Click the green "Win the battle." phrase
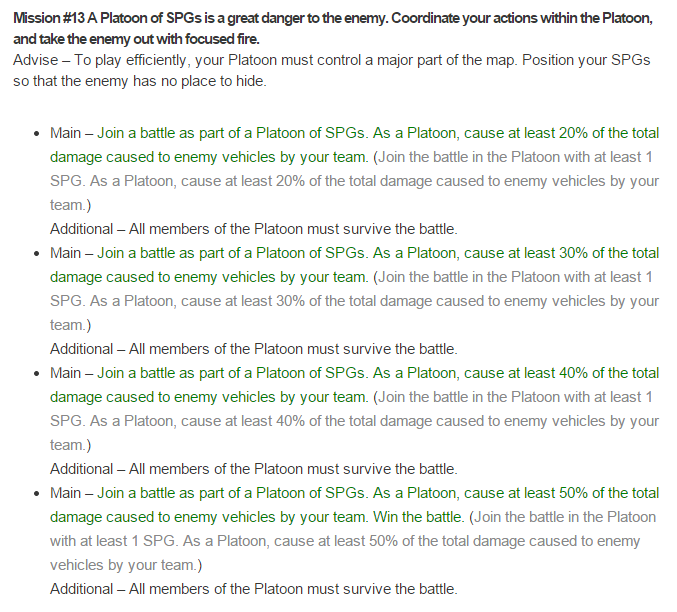 click(x=418, y=517)
